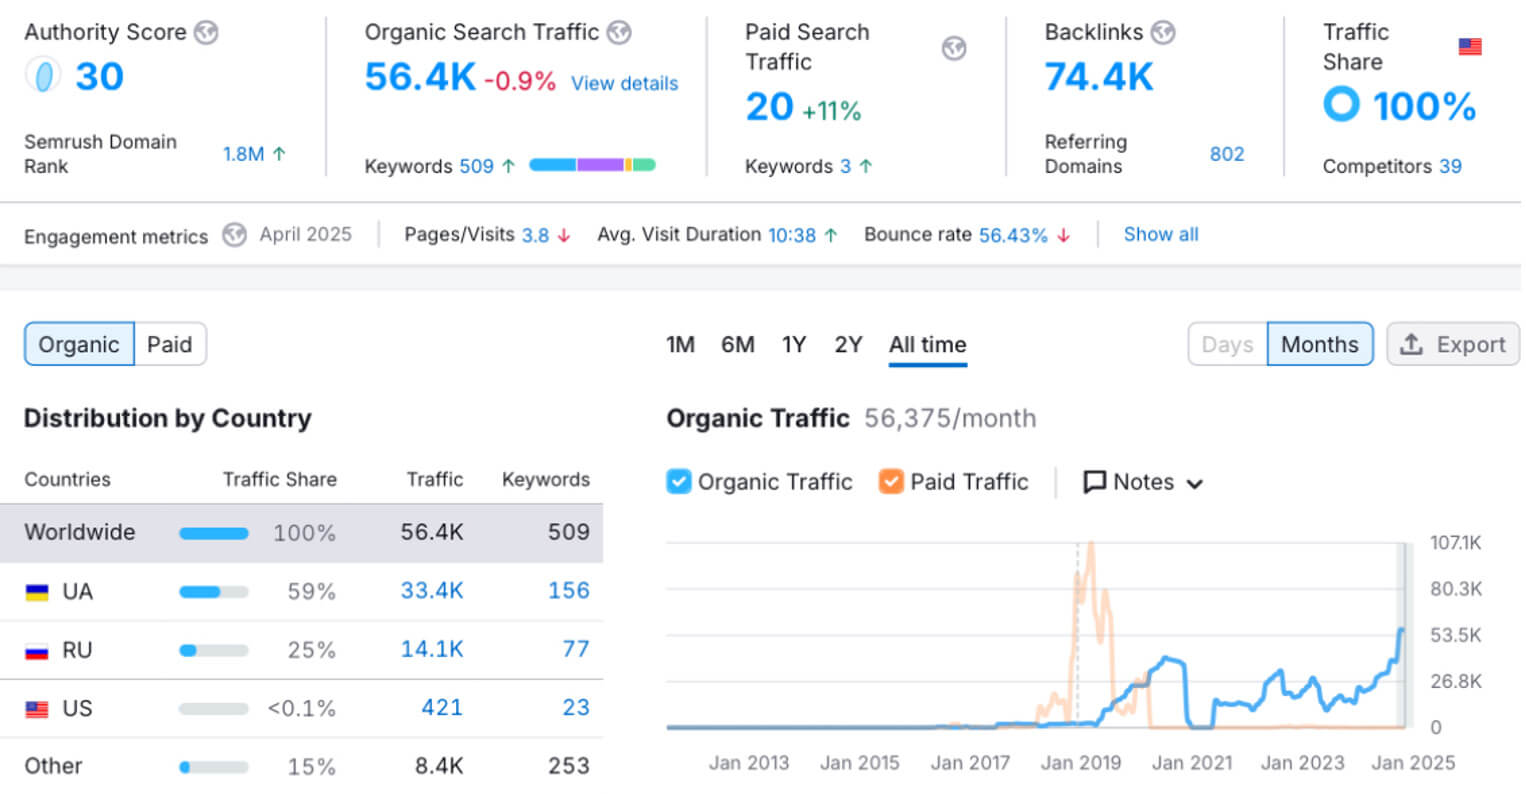Open the 802 Referring Domains link
This screenshot has height=794, width=1526.
pyautogui.click(x=1226, y=154)
